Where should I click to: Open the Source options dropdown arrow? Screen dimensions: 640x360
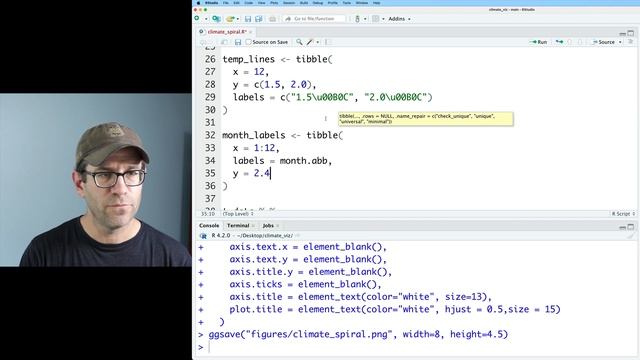click(620, 42)
